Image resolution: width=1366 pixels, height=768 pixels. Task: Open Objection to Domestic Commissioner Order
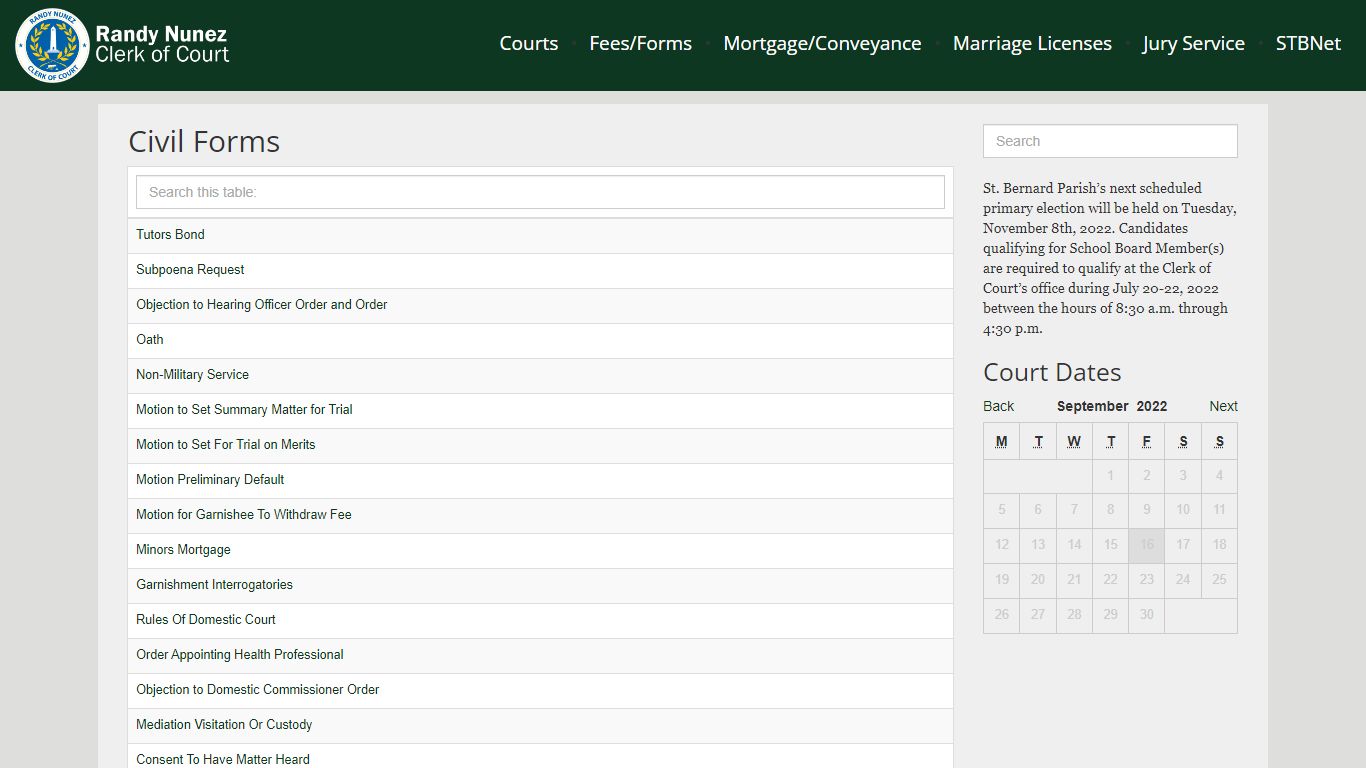[x=258, y=690]
